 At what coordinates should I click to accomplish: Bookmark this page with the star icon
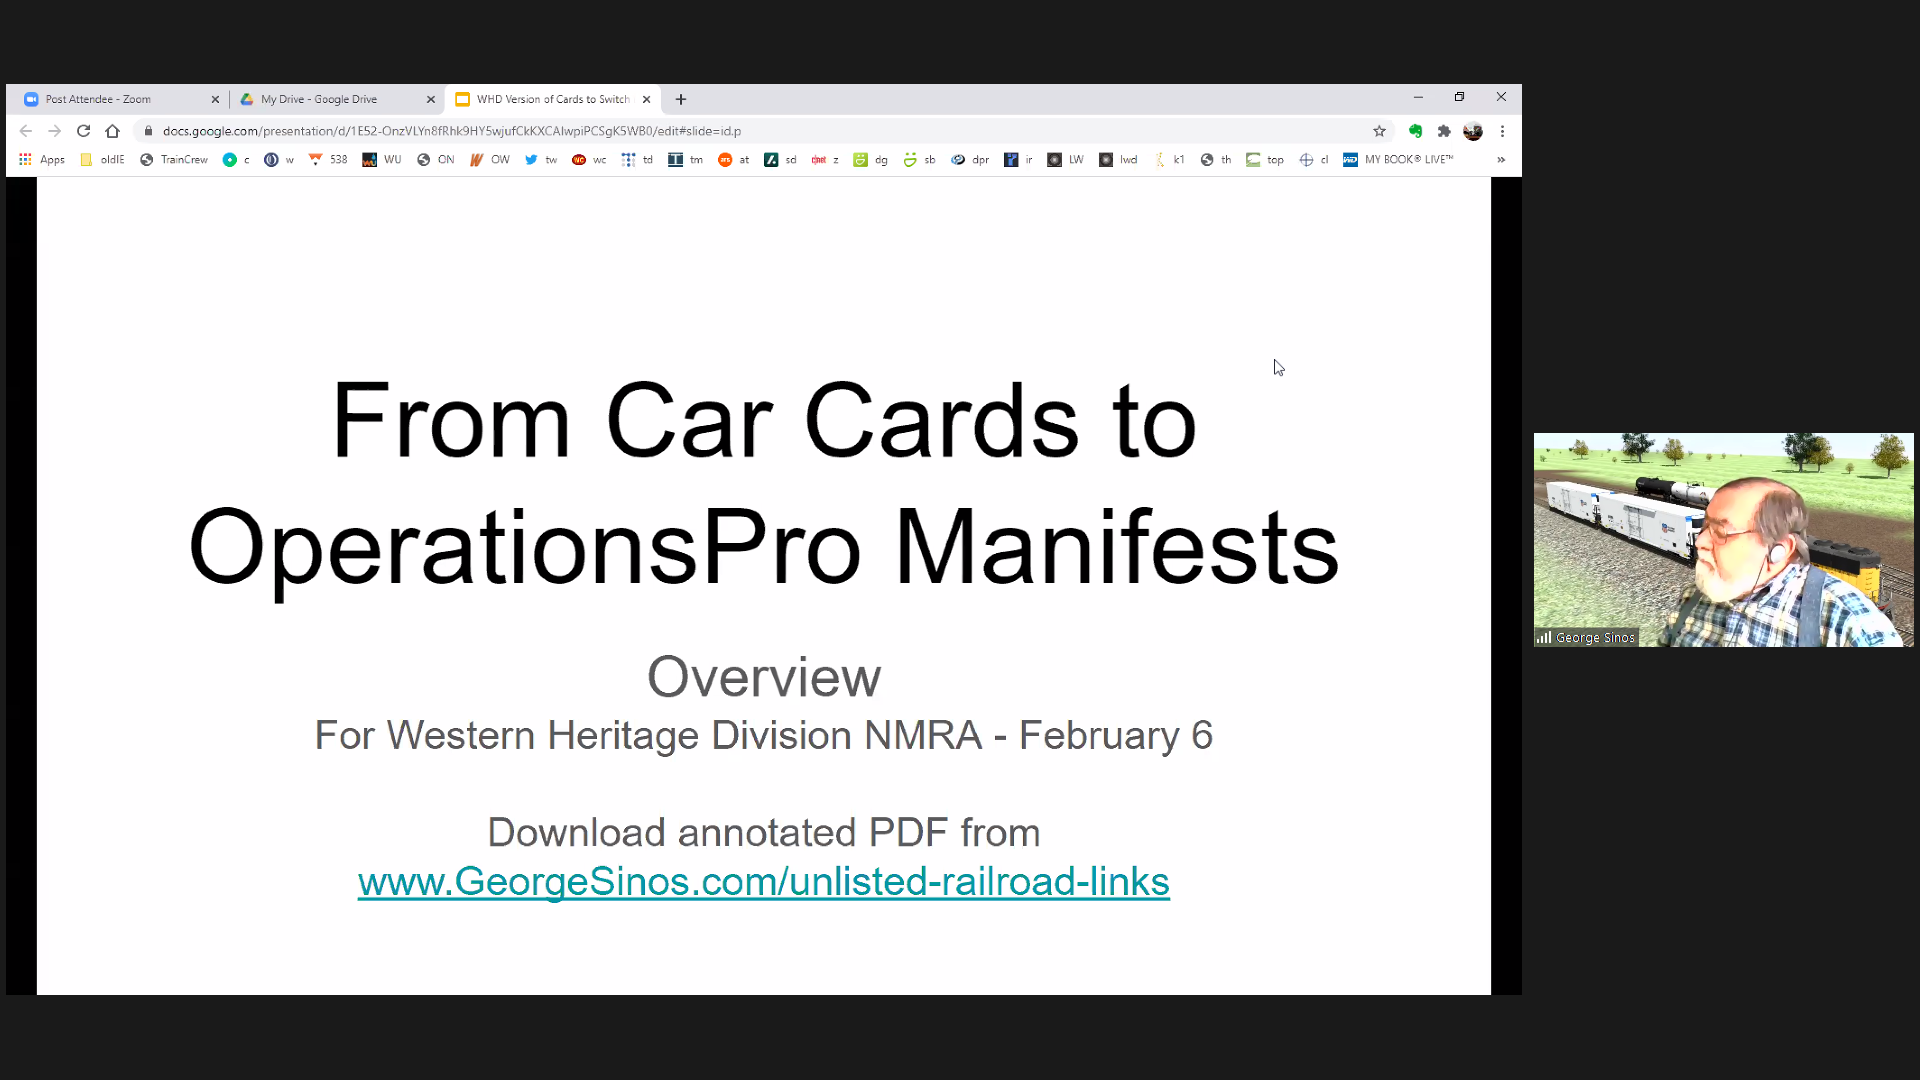point(1379,131)
